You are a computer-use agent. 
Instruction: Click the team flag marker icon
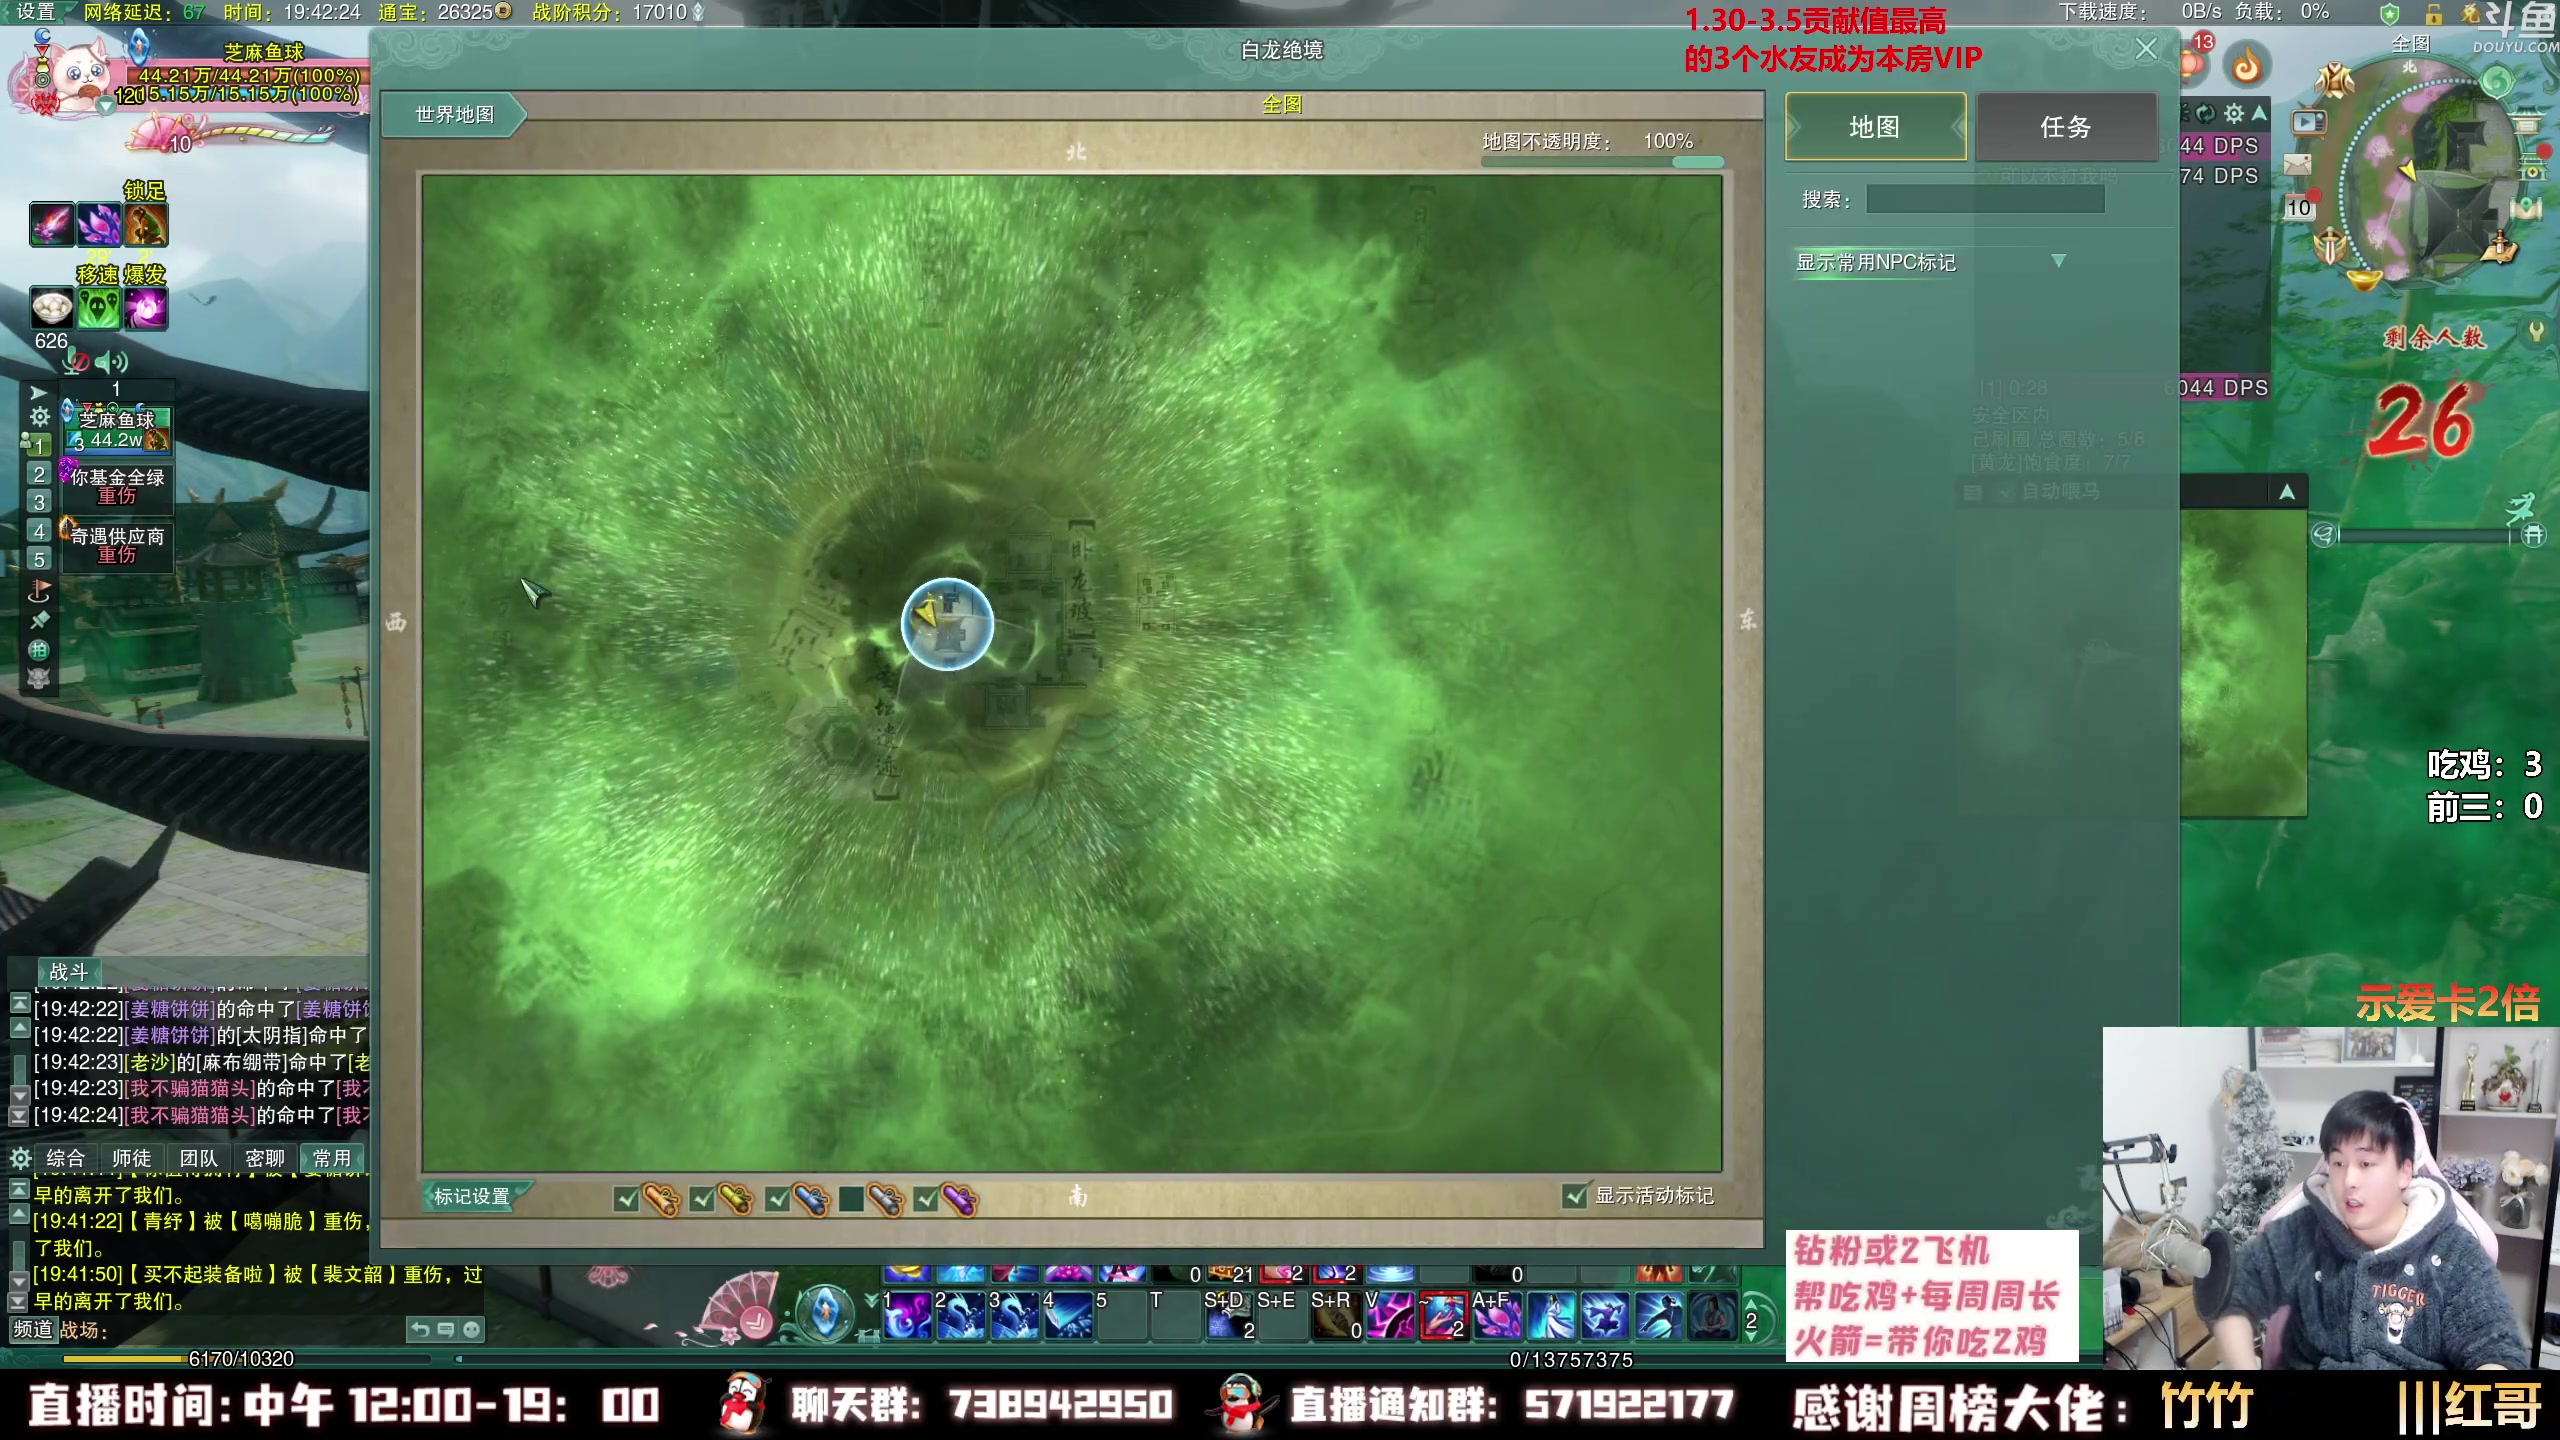[39, 591]
